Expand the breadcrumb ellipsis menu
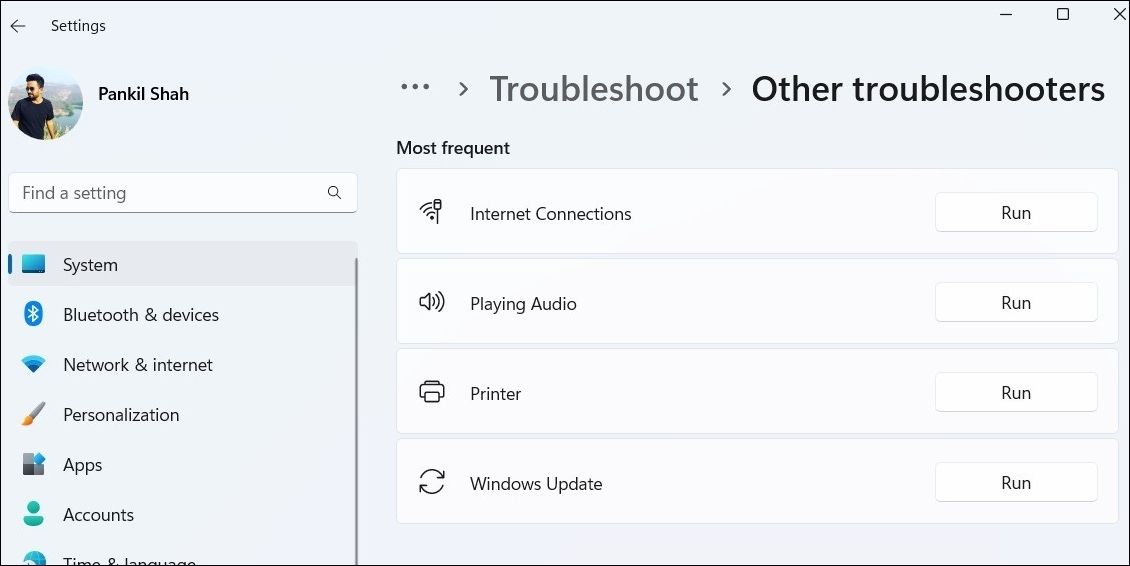The image size is (1130, 566). pyautogui.click(x=415, y=88)
